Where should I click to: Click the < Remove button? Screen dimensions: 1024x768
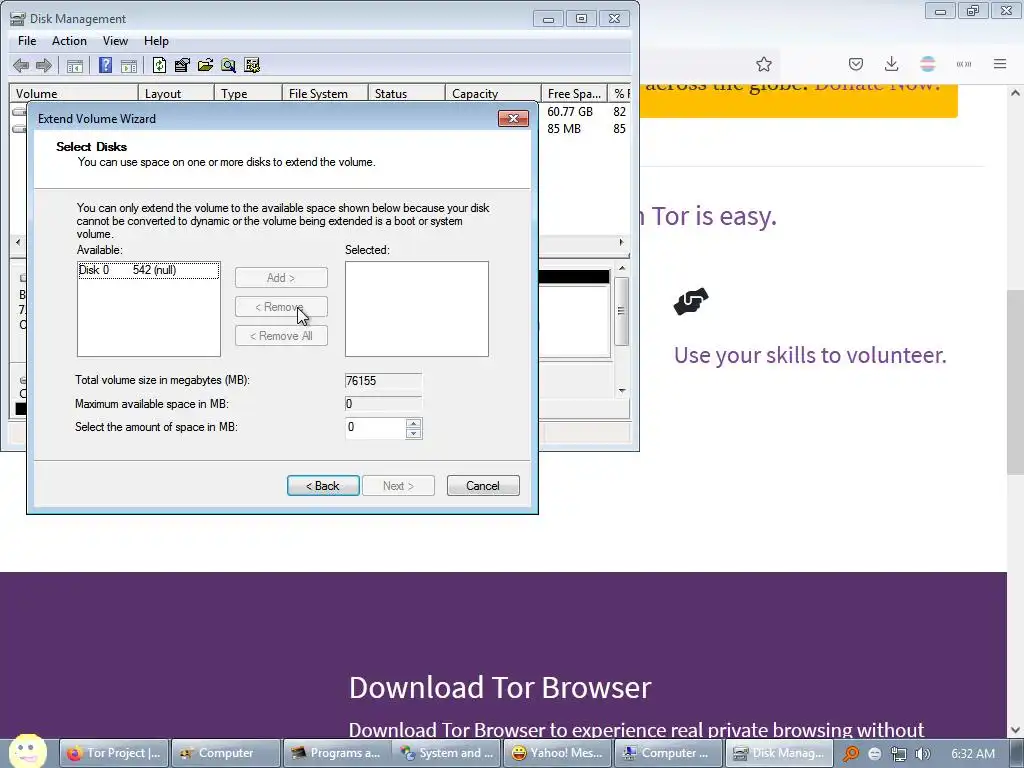pos(281,307)
